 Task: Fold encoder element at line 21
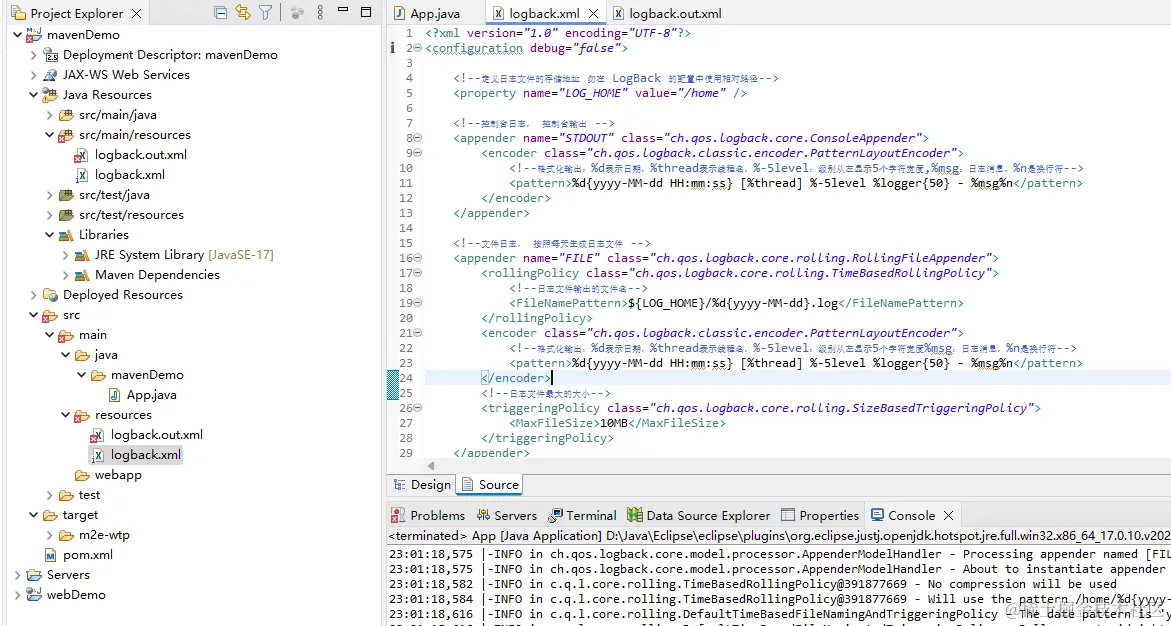point(418,333)
